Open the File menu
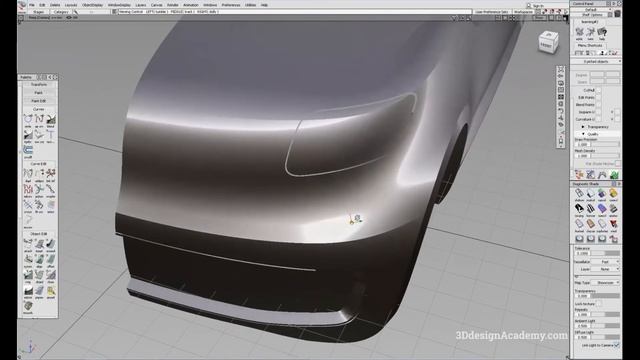The image size is (640, 360). (32, 5)
